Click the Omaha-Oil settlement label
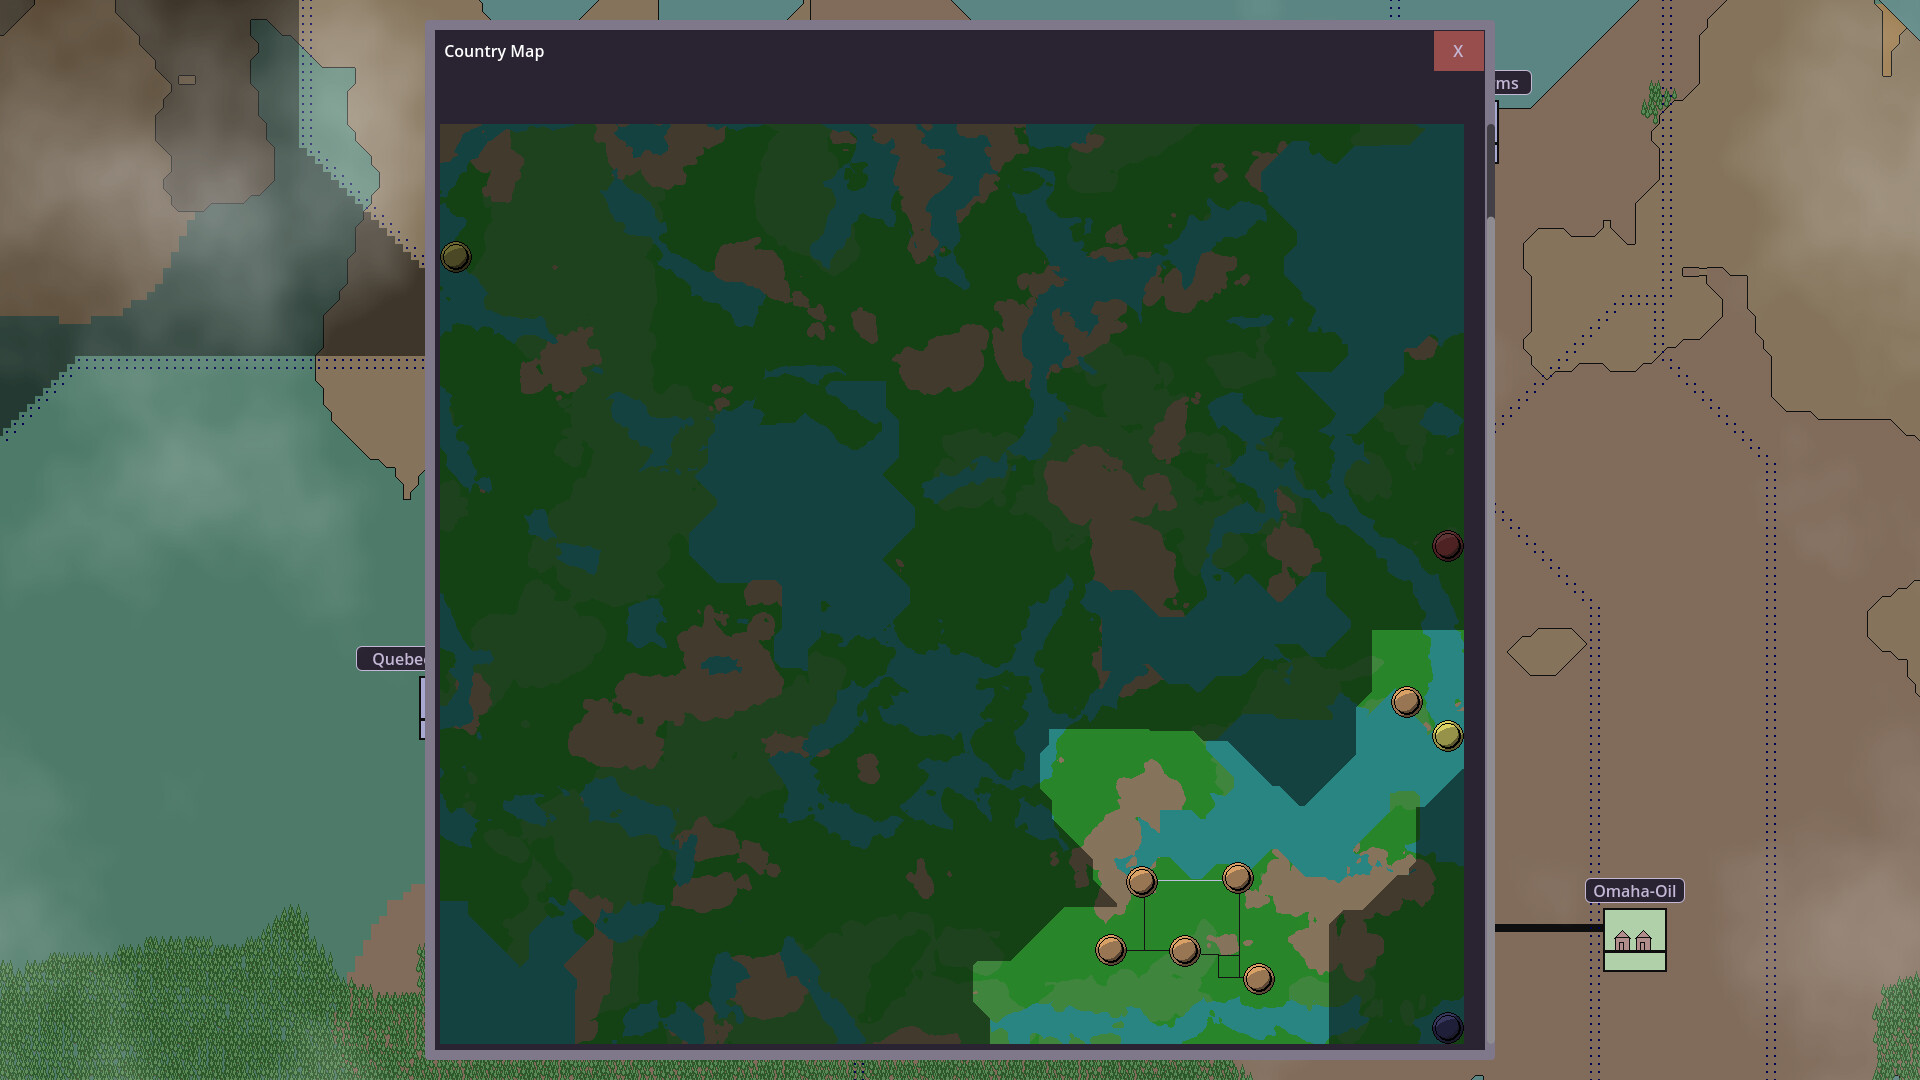The image size is (1920, 1080). point(1636,891)
